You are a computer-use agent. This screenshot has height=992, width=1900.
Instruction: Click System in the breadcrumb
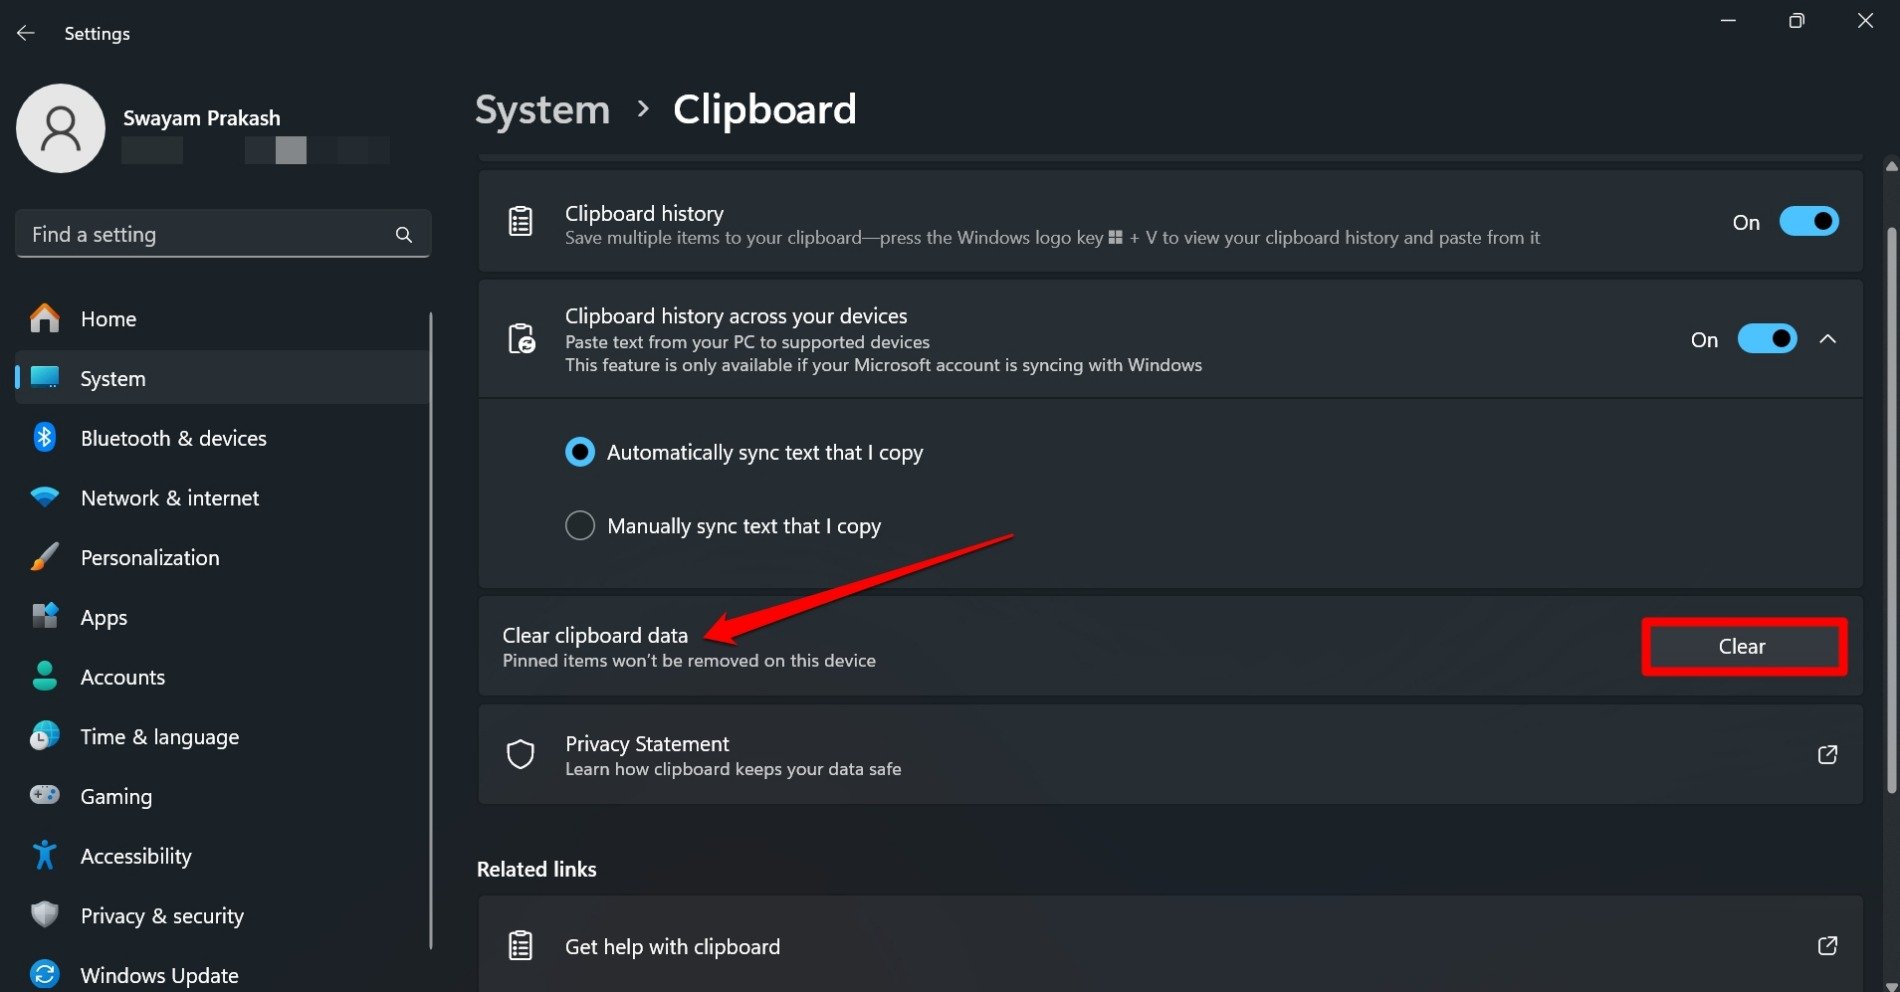click(x=542, y=110)
